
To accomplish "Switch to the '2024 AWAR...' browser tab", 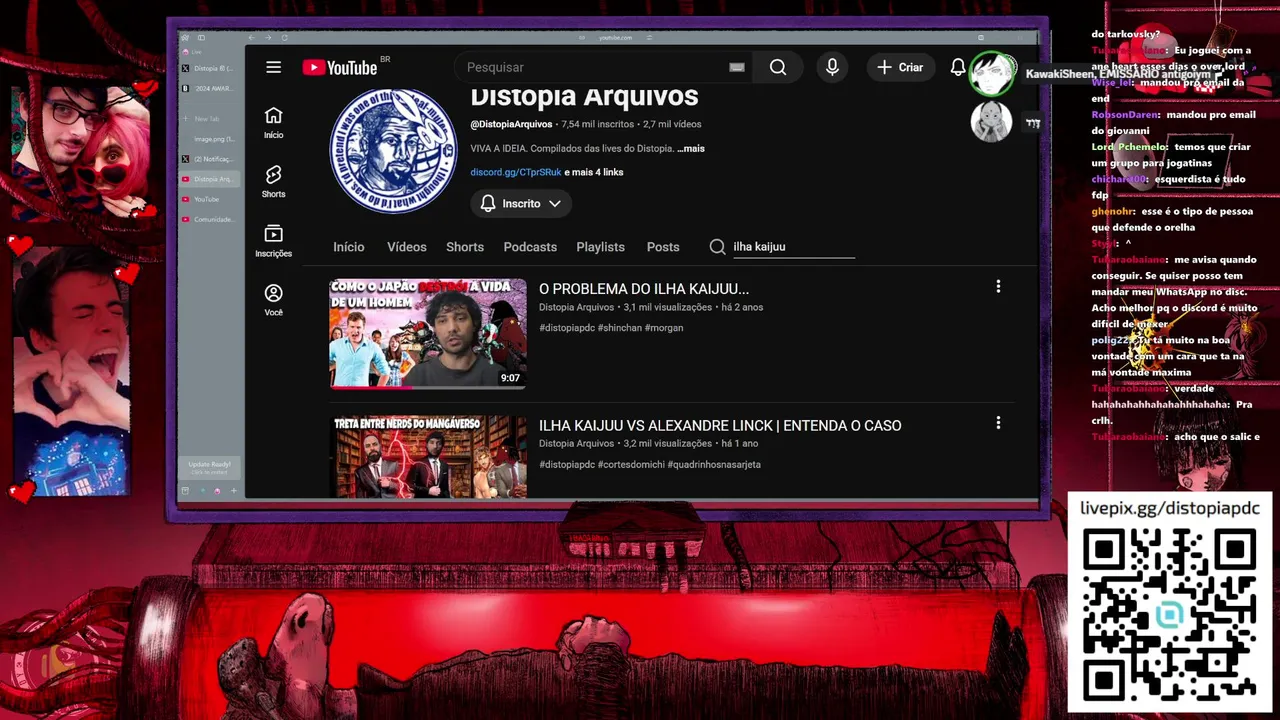I will coord(208,88).
